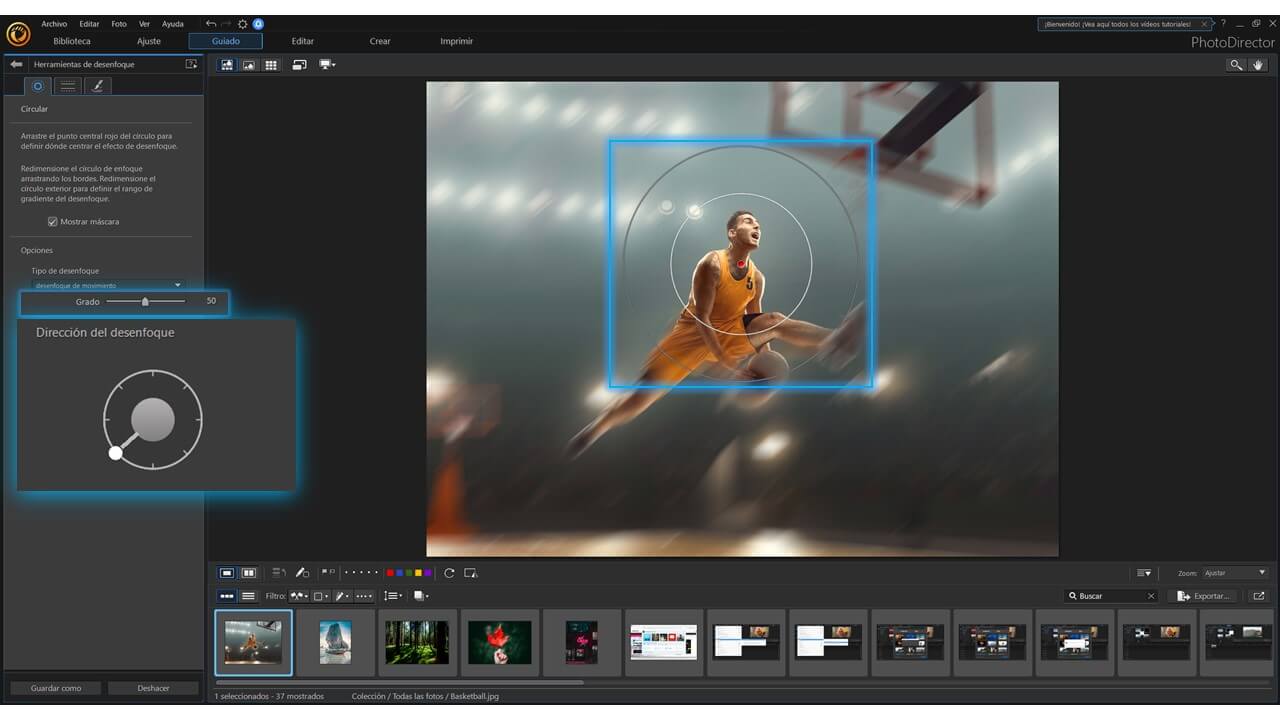Image resolution: width=1280 pixels, height=720 pixels.
Task: Click the undo arrow in the top bar
Action: point(210,24)
